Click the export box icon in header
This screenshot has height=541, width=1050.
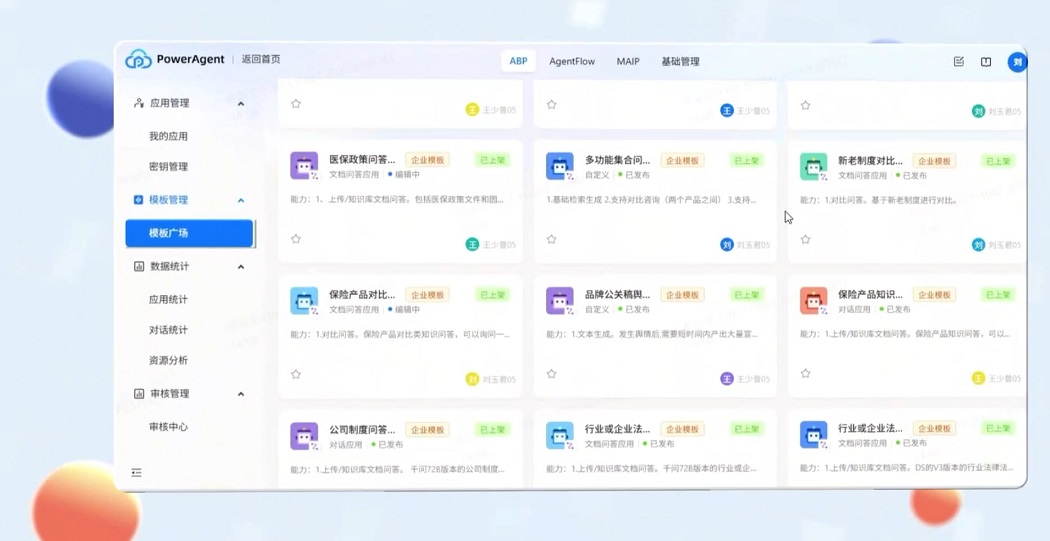[x=986, y=62]
